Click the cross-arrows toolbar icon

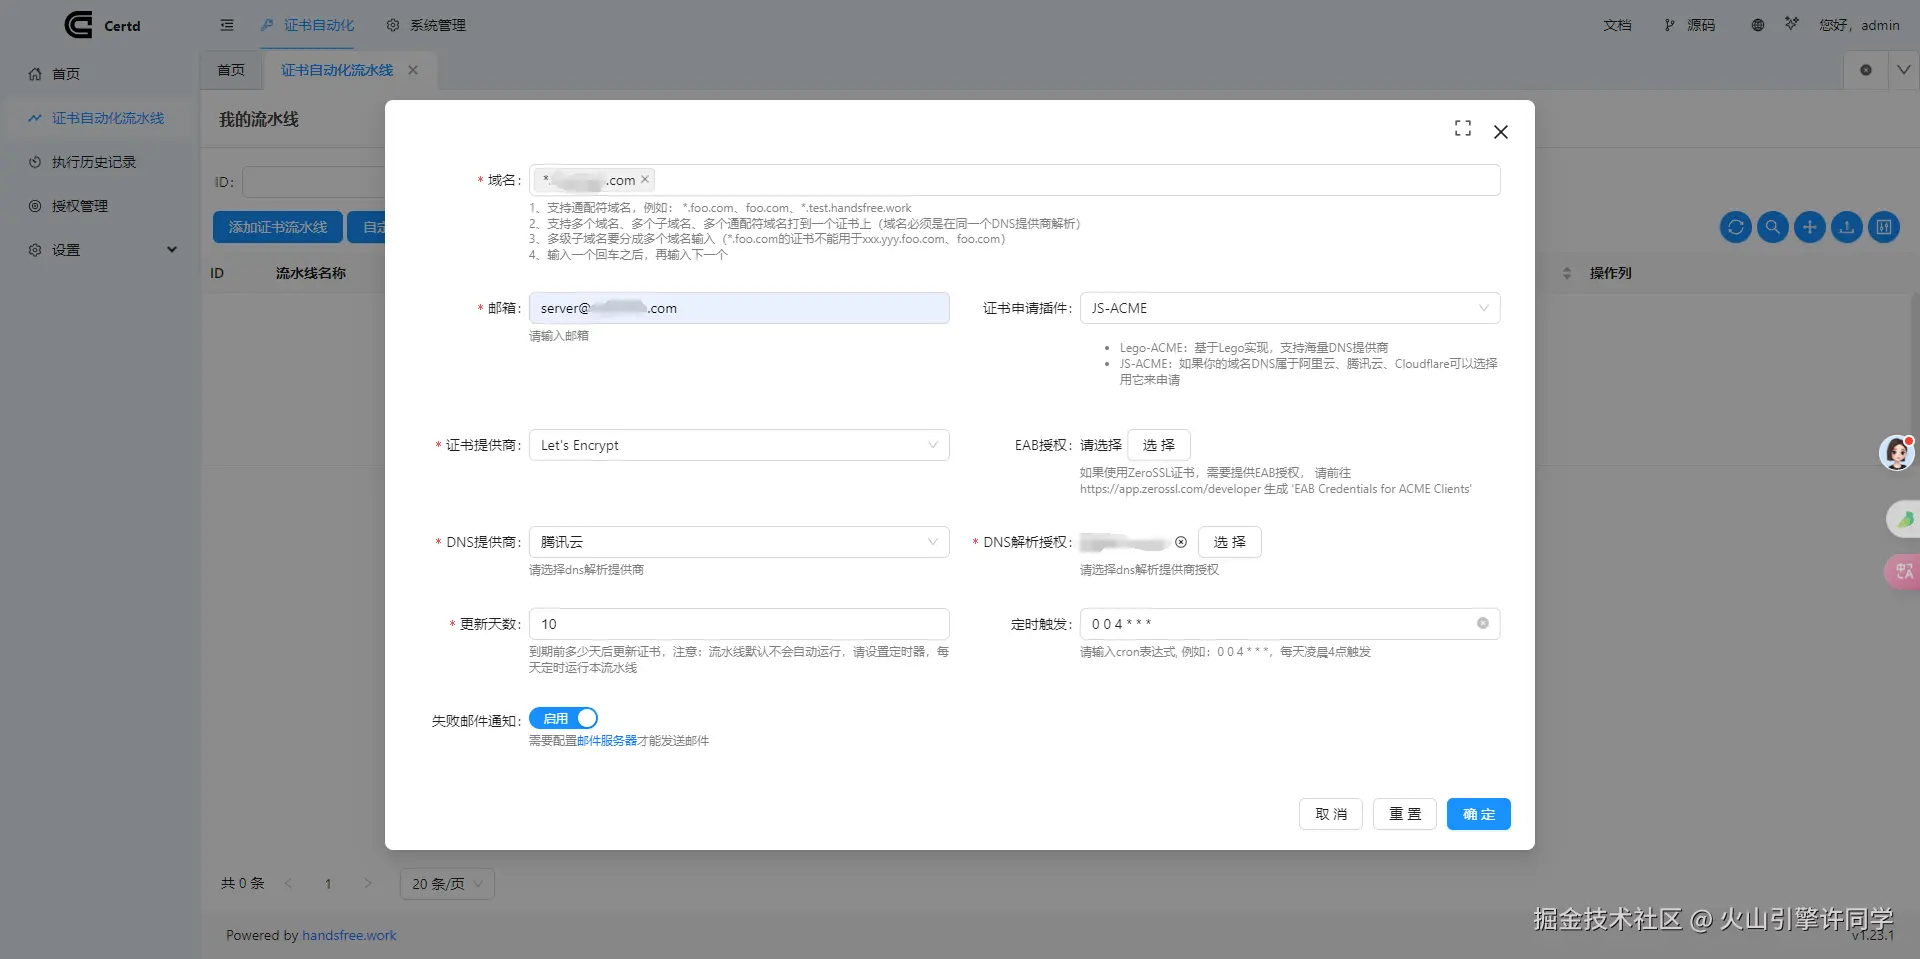(1810, 227)
